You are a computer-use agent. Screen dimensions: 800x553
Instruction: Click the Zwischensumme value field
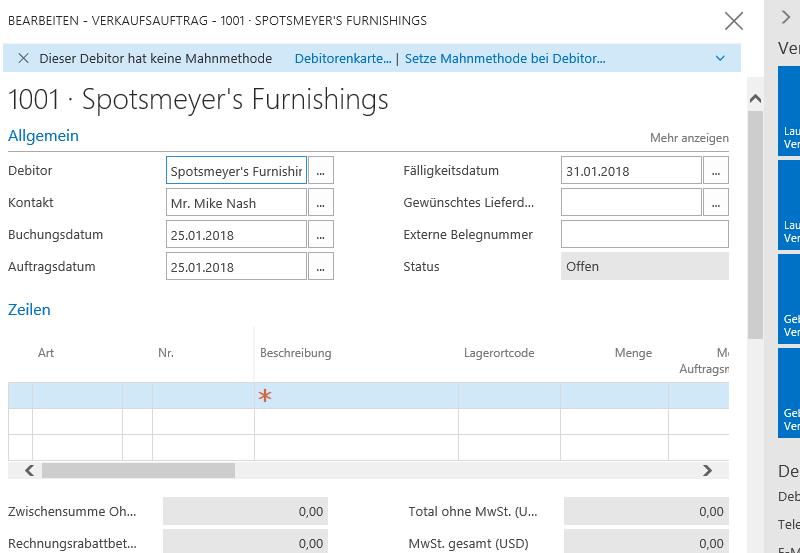point(245,511)
